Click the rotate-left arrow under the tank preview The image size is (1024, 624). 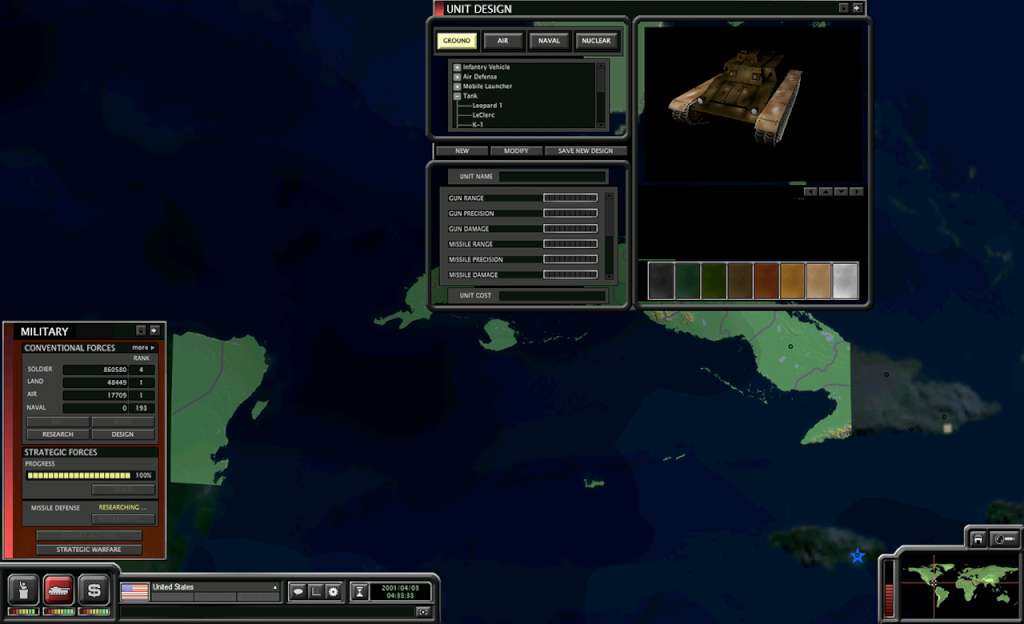(x=812, y=191)
